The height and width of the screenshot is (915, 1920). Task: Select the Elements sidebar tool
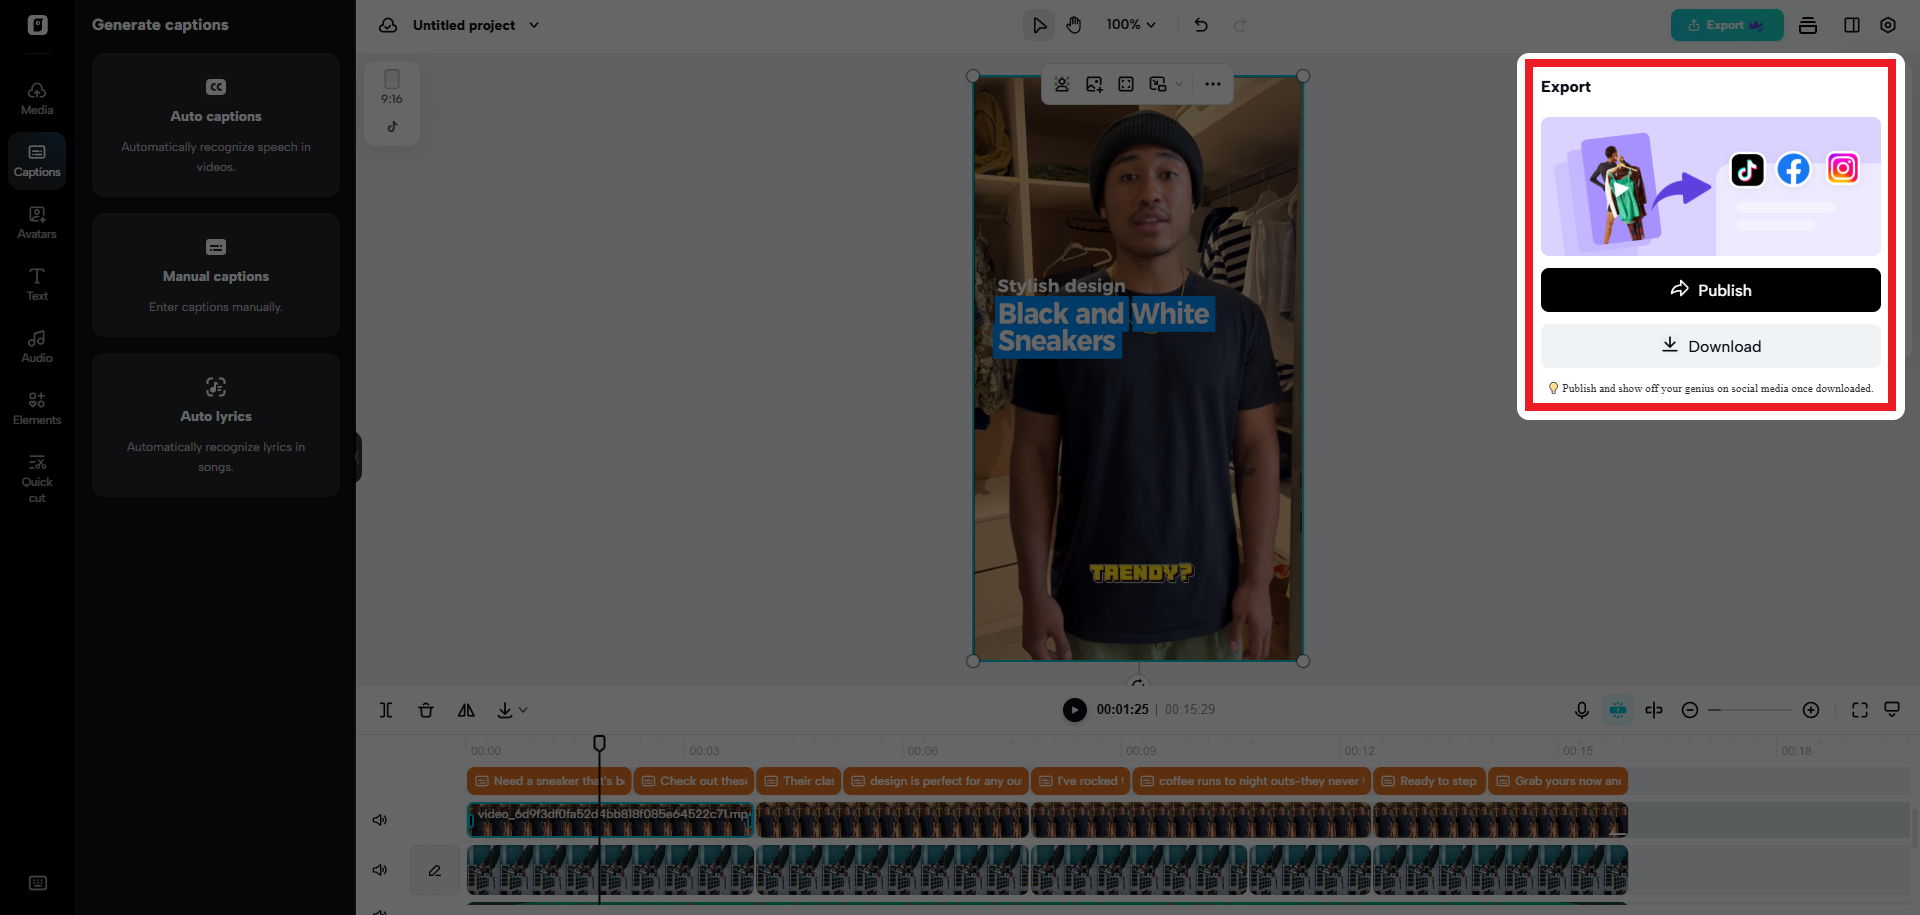point(36,406)
